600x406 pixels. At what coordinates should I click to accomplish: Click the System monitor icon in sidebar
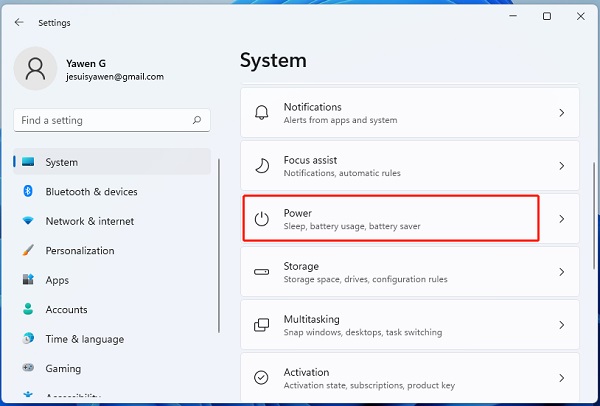point(28,162)
